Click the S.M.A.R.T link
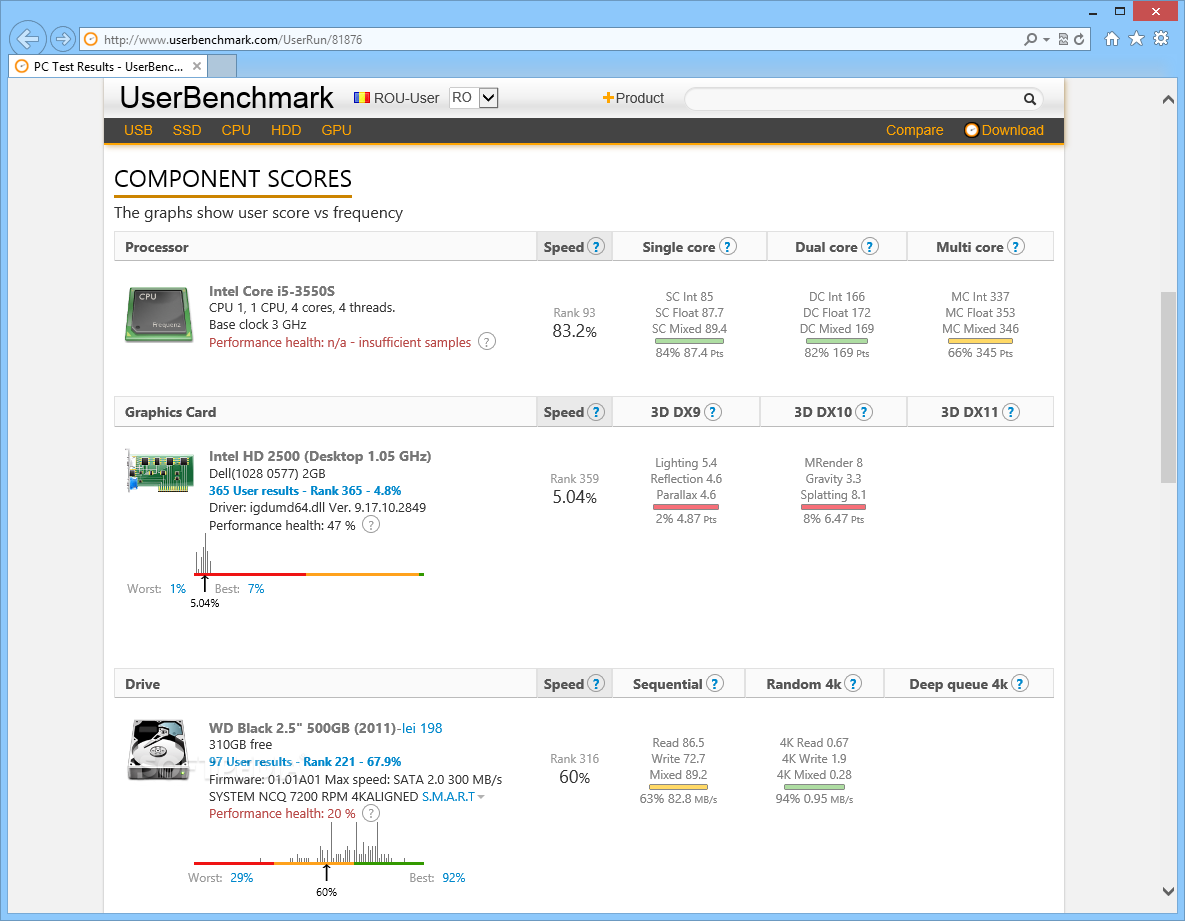This screenshot has width=1185, height=921. pos(448,796)
